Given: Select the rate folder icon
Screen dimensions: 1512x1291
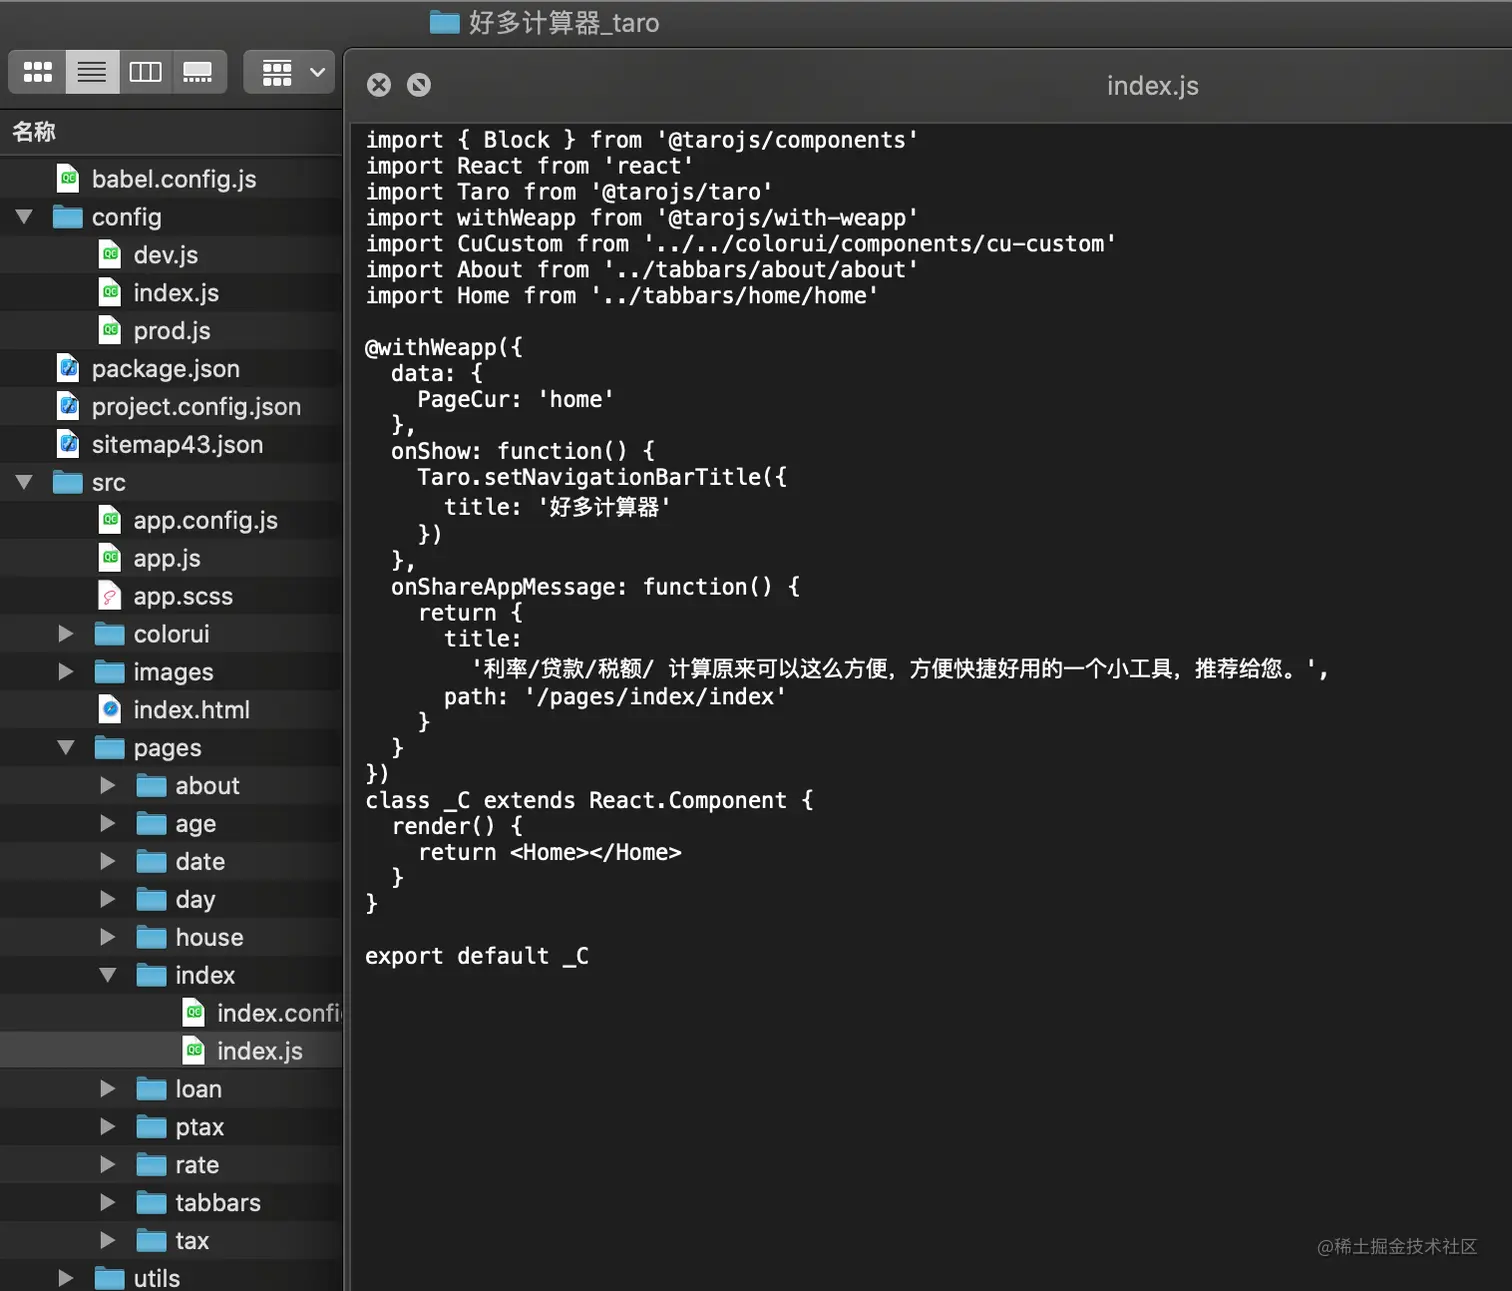Looking at the screenshot, I should pyautogui.click(x=152, y=1165).
